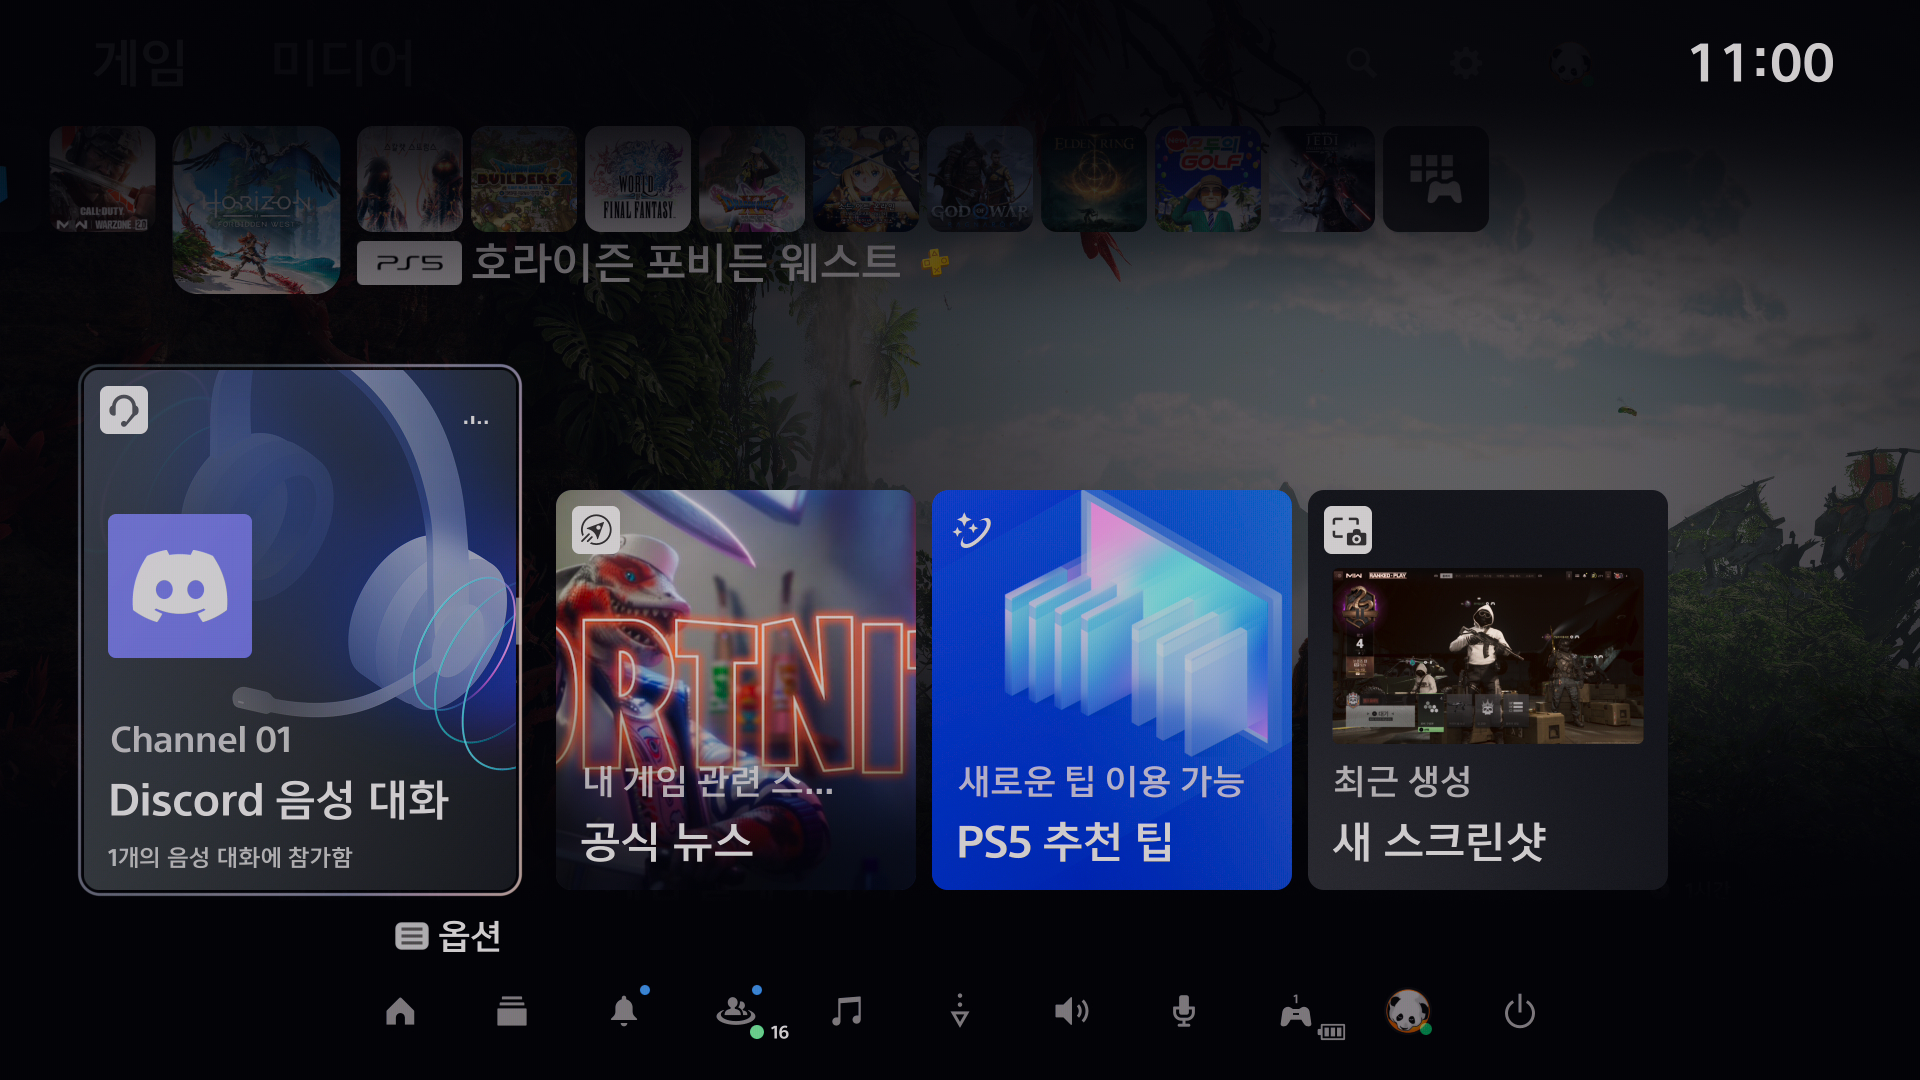
Task: Select the Builders game tile
Action: [x=524, y=179]
